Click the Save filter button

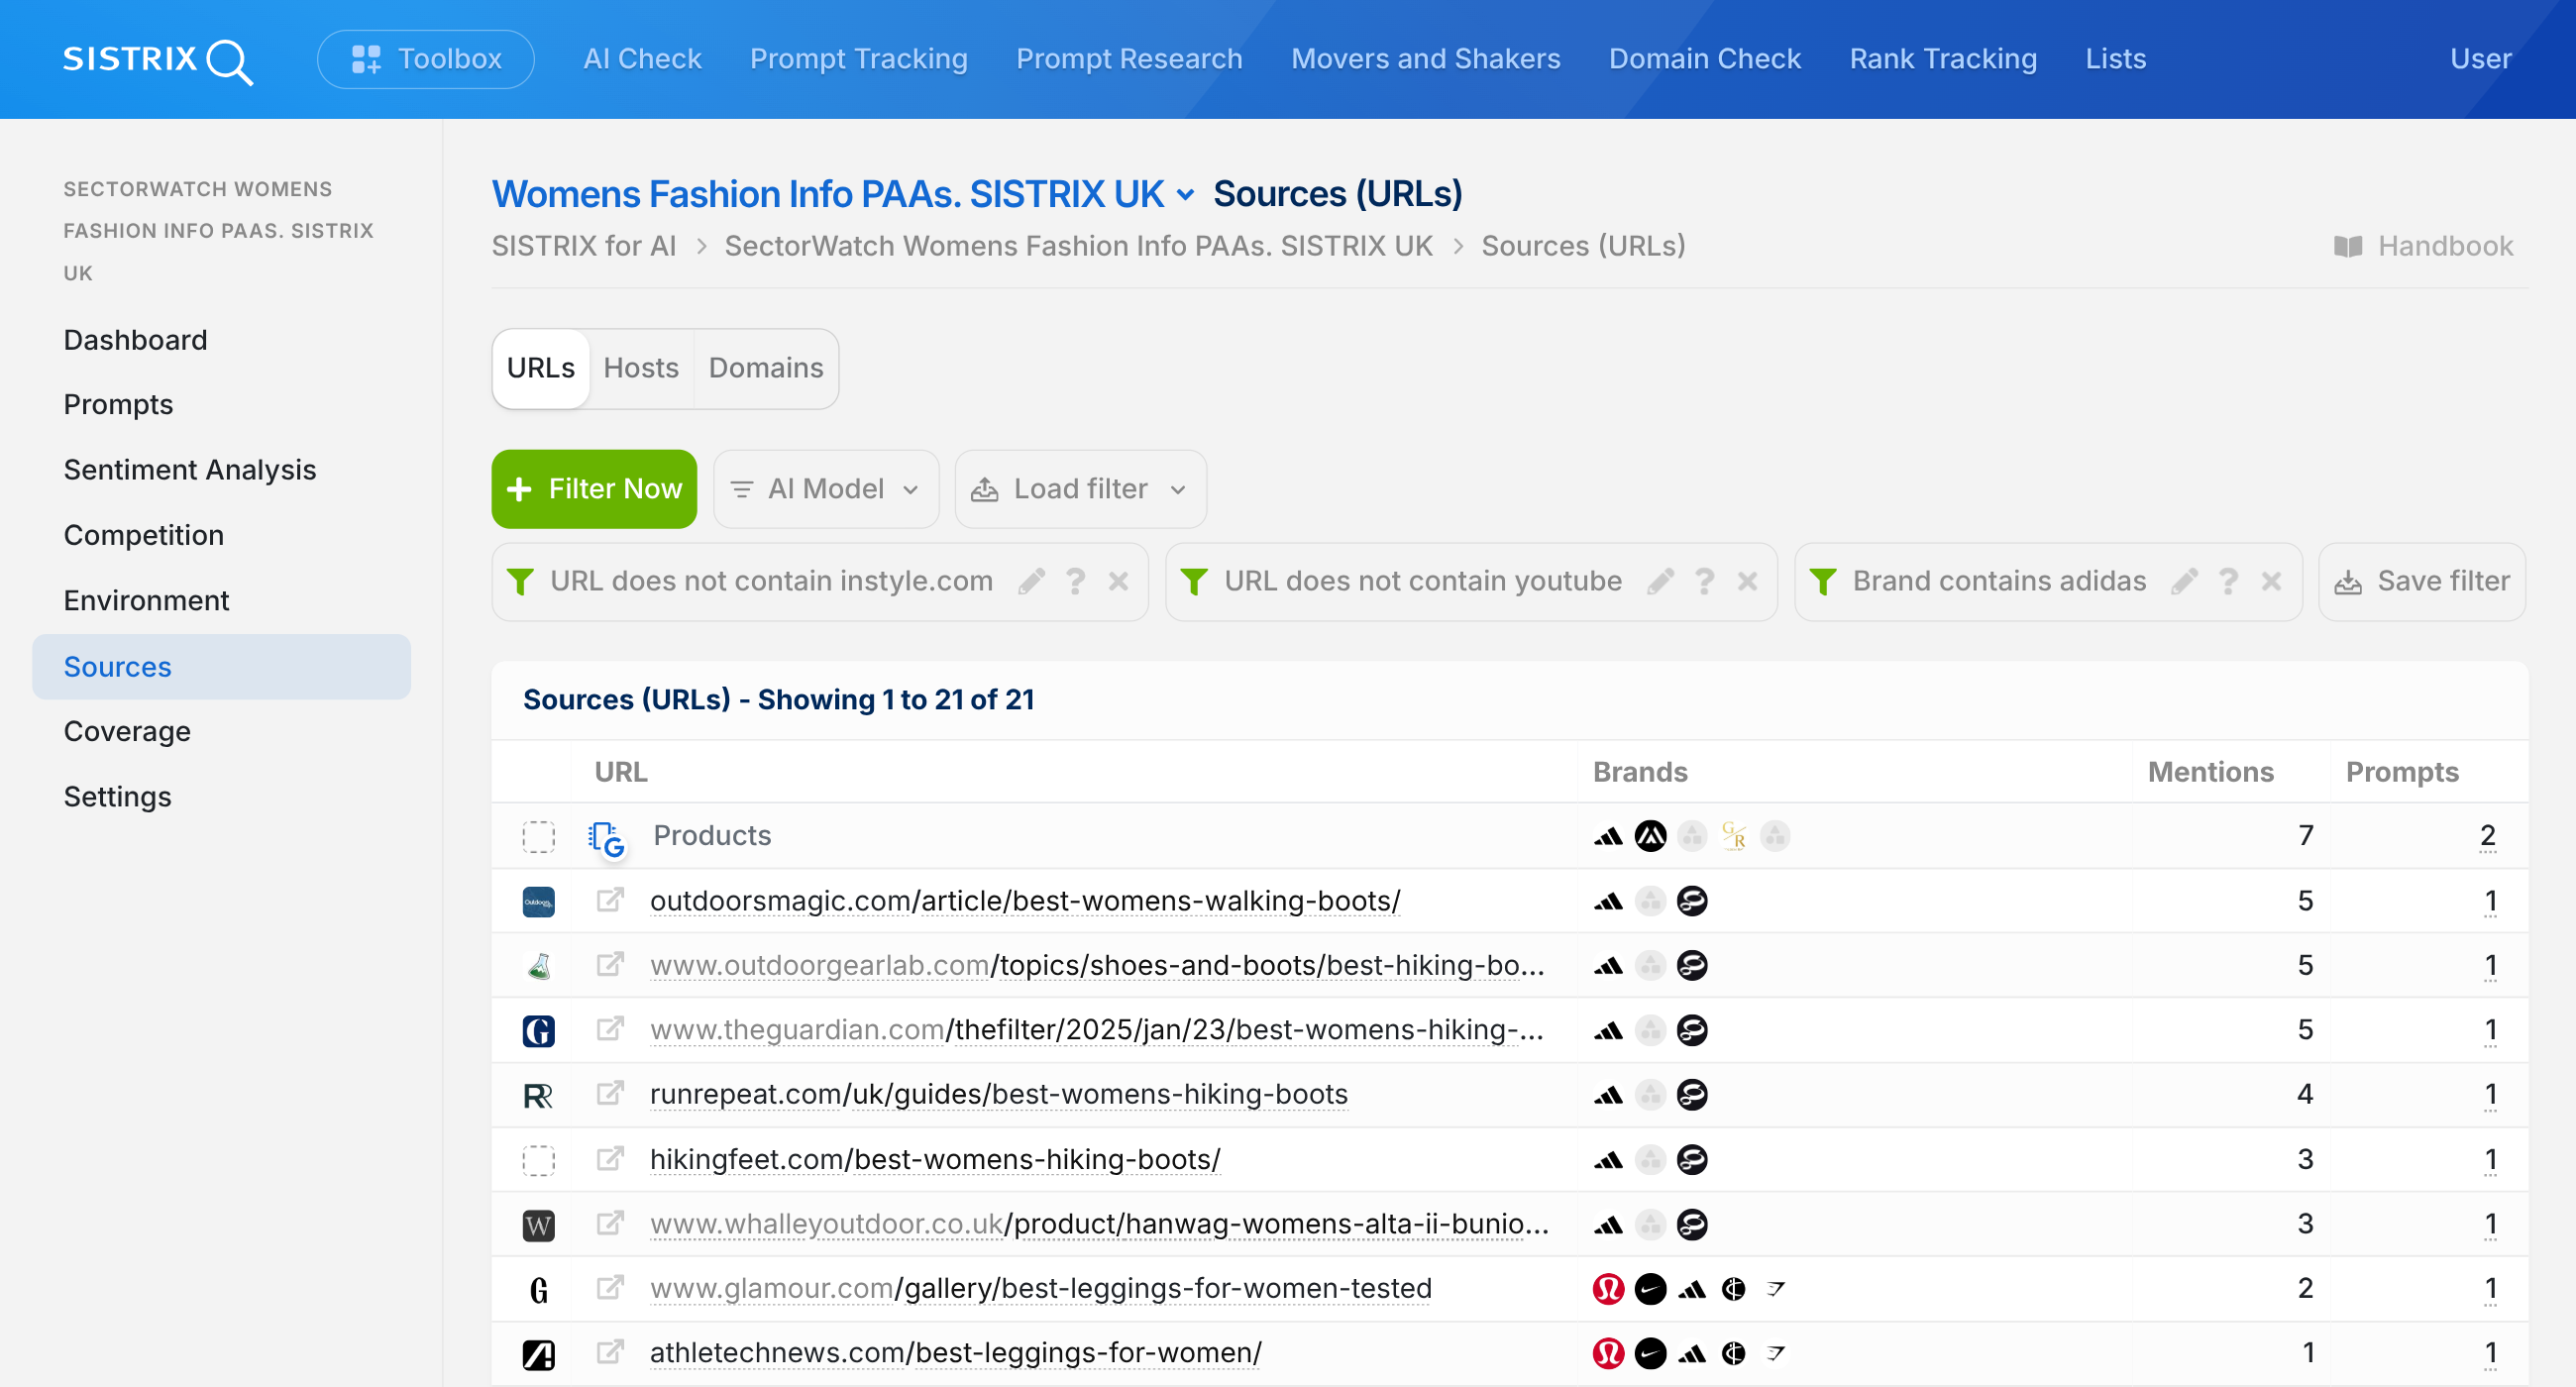point(2422,581)
